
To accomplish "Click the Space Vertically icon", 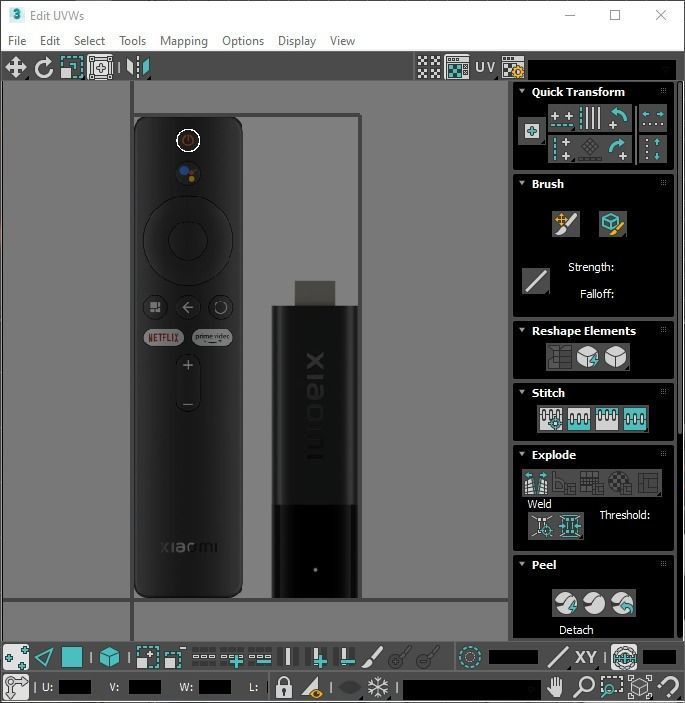I will pos(653,149).
